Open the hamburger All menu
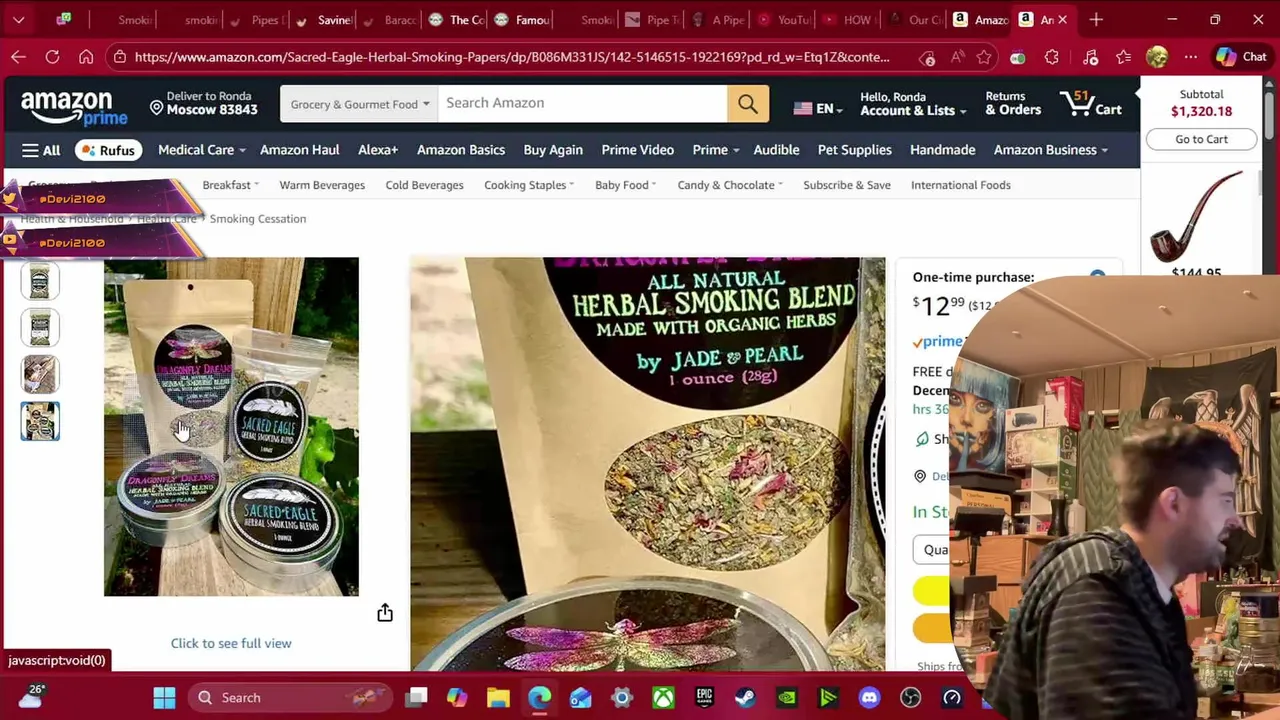This screenshot has width=1280, height=720. pyautogui.click(x=41, y=150)
